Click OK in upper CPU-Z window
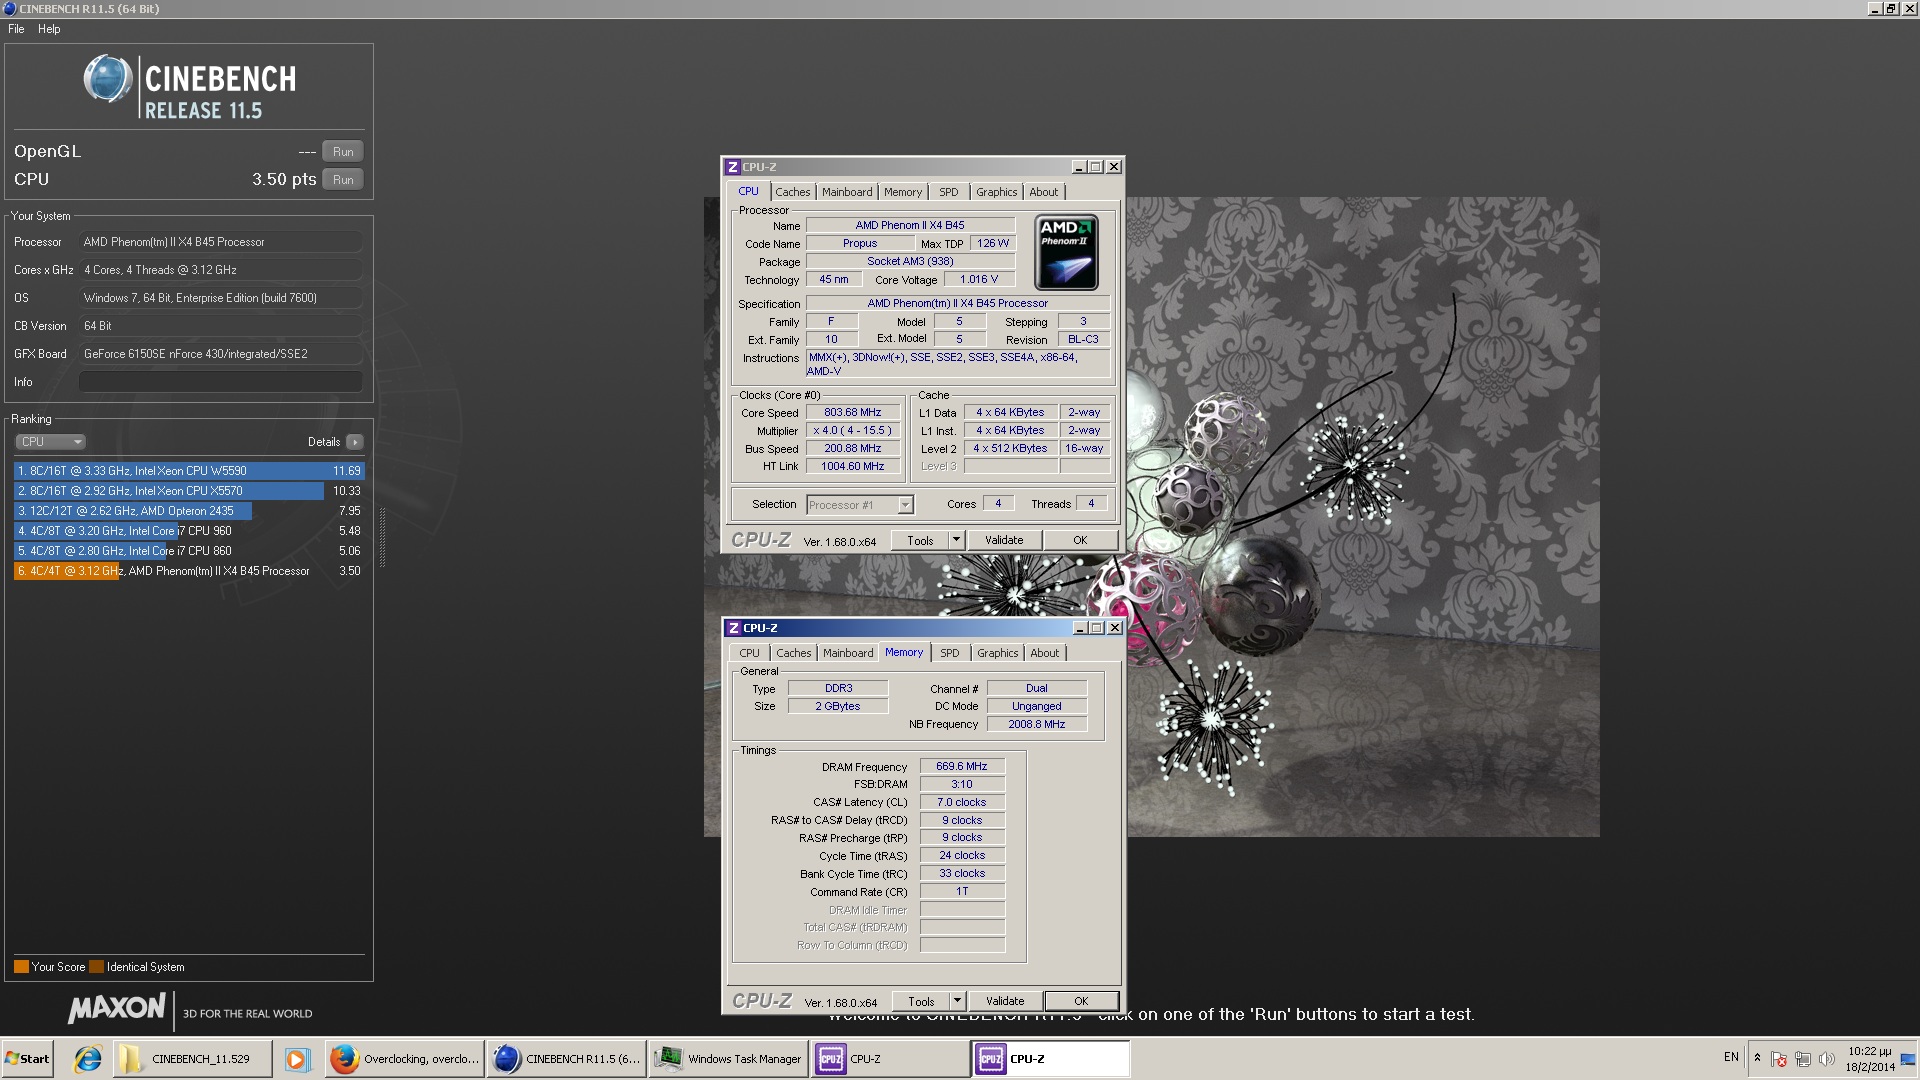The height and width of the screenshot is (1080, 1920). coord(1080,540)
